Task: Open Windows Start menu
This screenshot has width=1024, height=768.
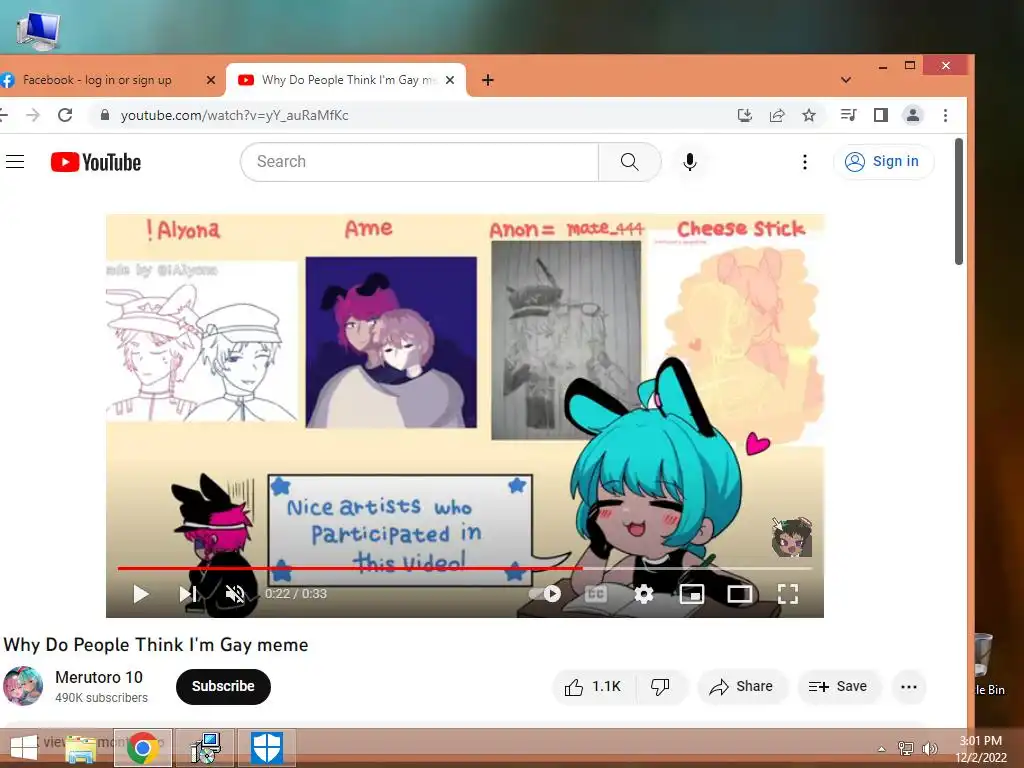Action: 24,748
